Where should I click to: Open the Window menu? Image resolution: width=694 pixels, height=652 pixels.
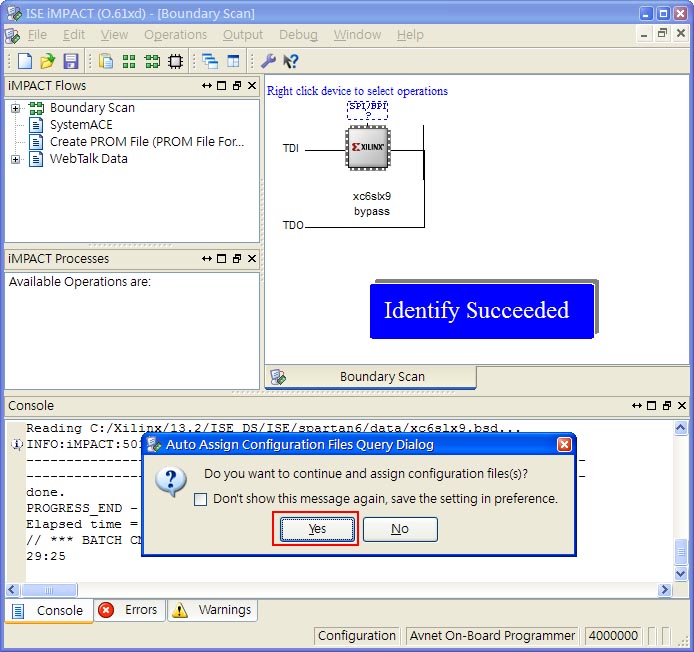[x=357, y=35]
